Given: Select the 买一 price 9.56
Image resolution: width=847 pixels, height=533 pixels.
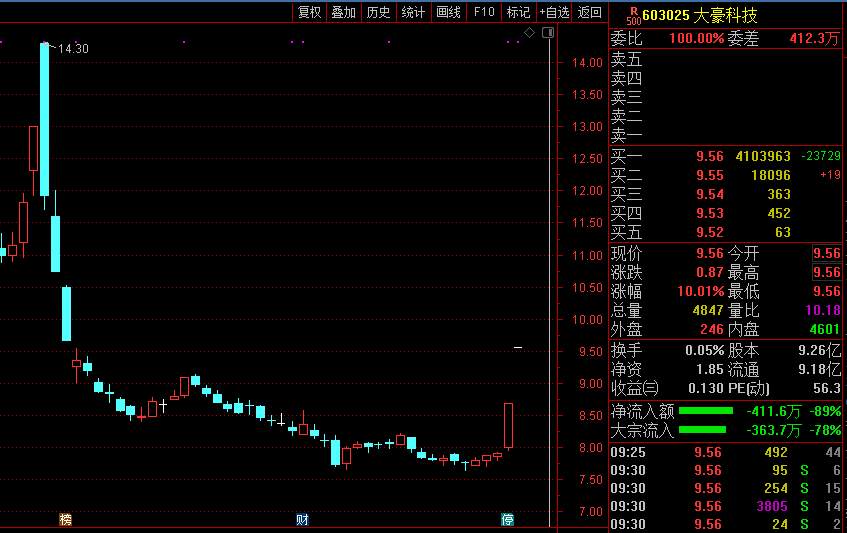Looking at the screenshot, I should tap(709, 157).
